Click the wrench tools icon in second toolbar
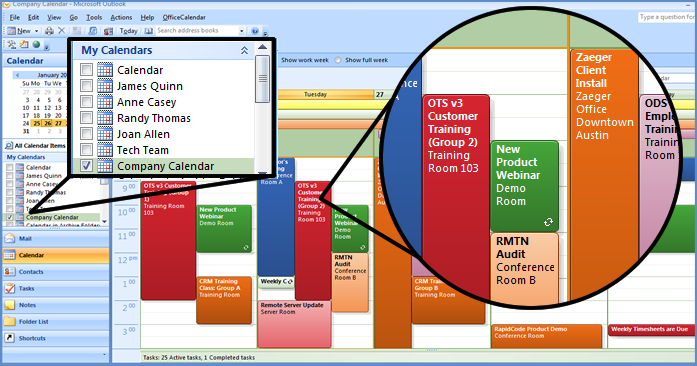This screenshot has height=366, width=697. tap(12, 44)
